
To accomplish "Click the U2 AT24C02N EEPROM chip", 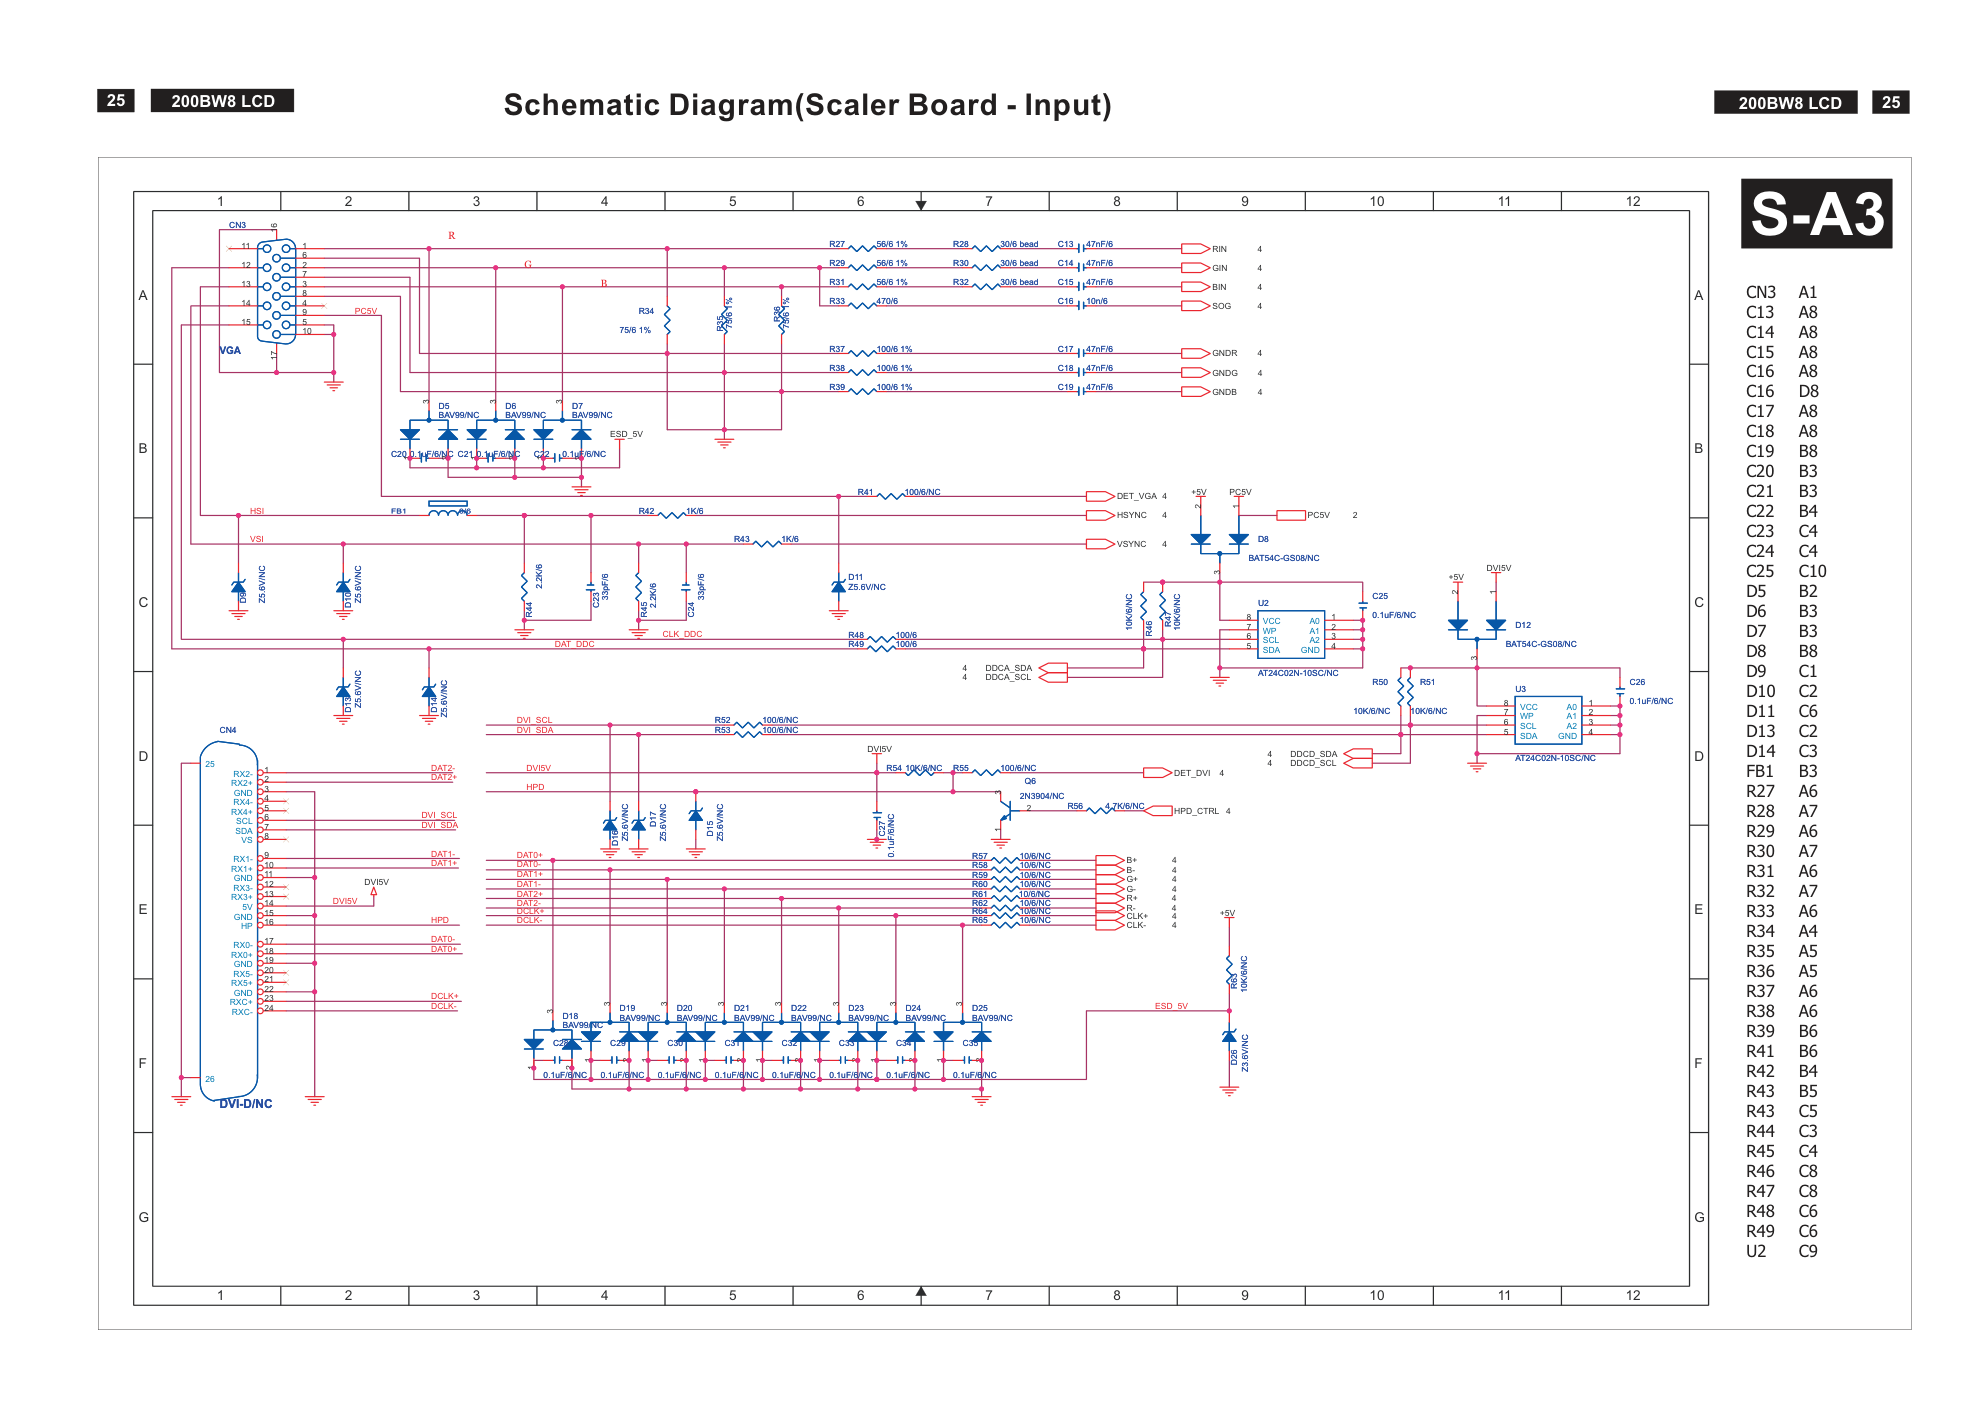I will click(1291, 635).
